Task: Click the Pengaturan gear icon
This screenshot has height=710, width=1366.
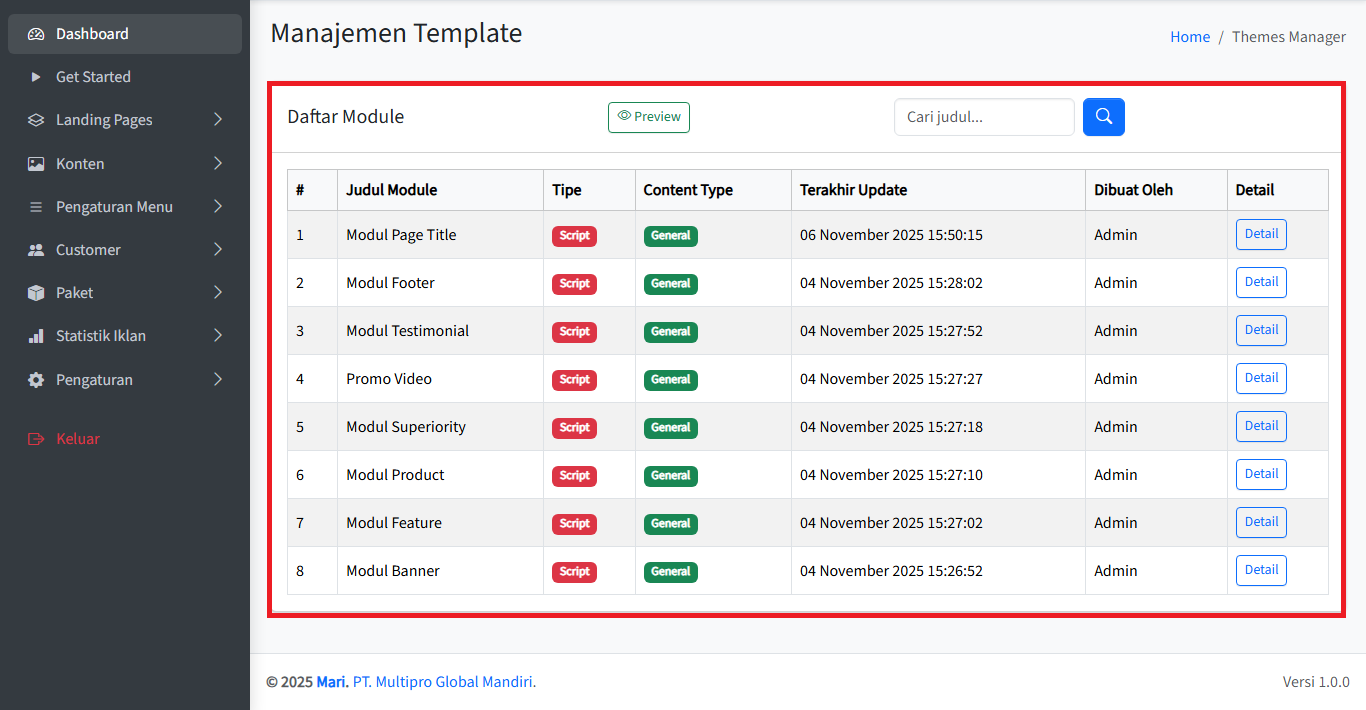Action: [36, 380]
